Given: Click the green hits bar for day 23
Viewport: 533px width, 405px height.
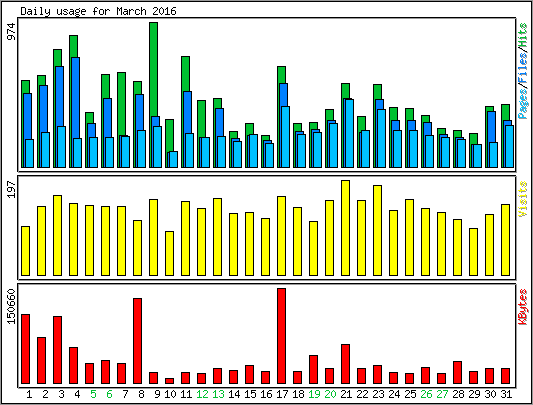Looking at the screenshot, I should click(377, 92).
